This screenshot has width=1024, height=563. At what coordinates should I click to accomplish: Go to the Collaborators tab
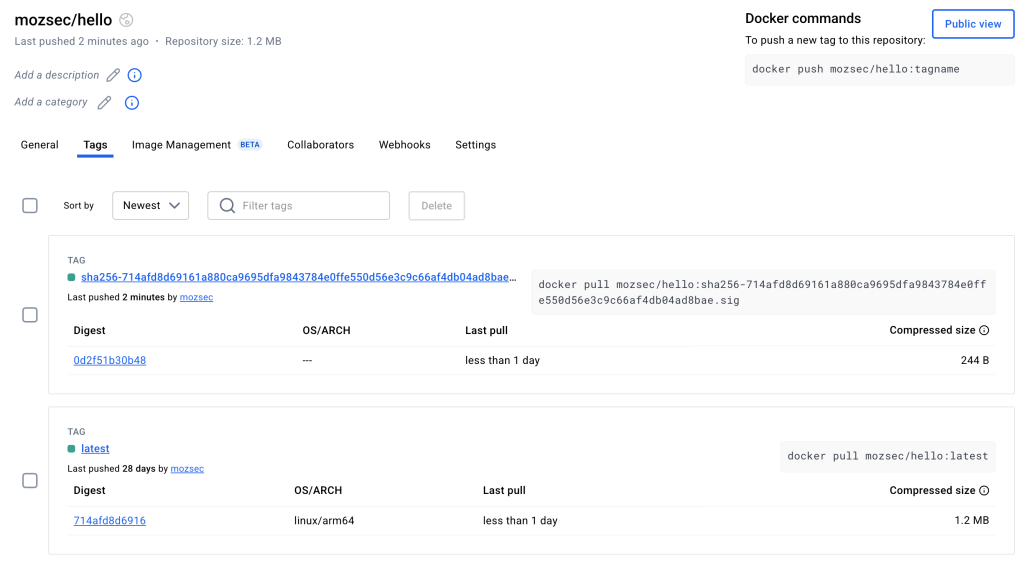(320, 145)
